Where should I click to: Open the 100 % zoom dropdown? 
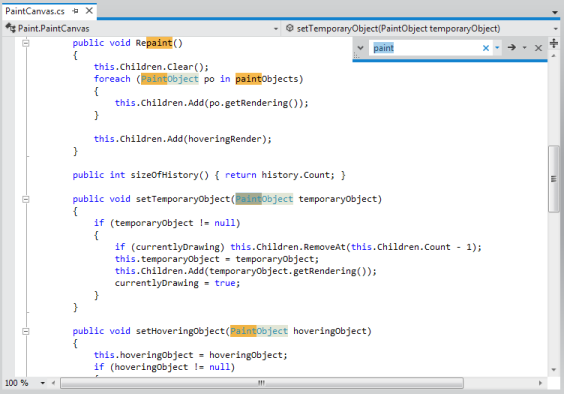(42, 383)
